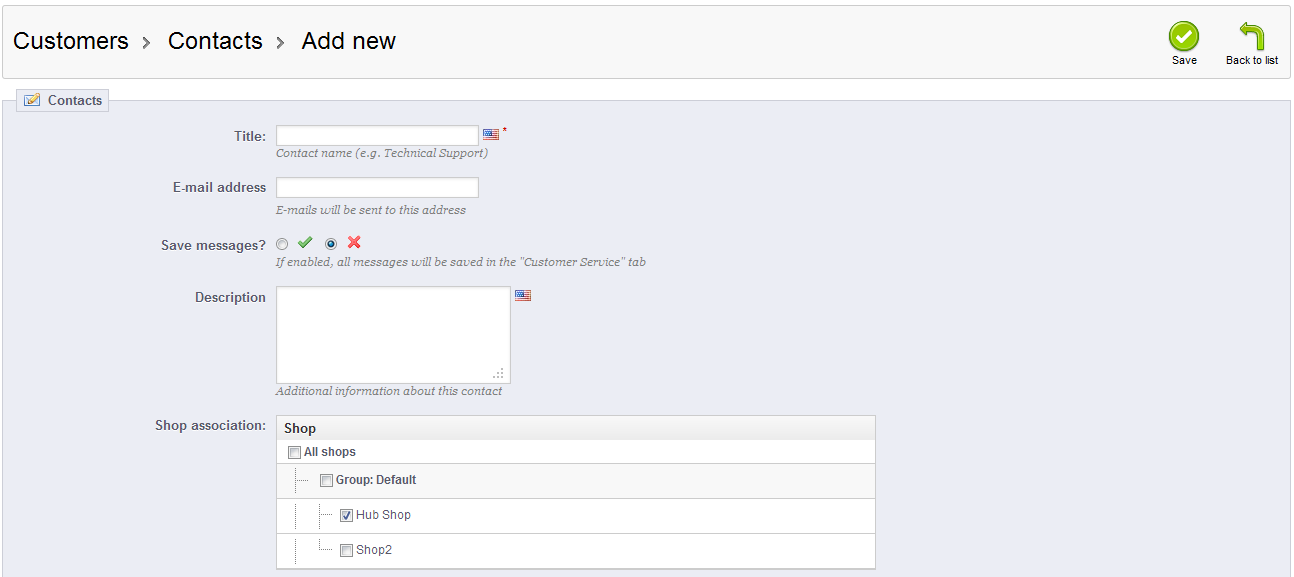The height and width of the screenshot is (577, 1294).
Task: Navigate to Customers via the breadcrumb link
Action: (70, 41)
